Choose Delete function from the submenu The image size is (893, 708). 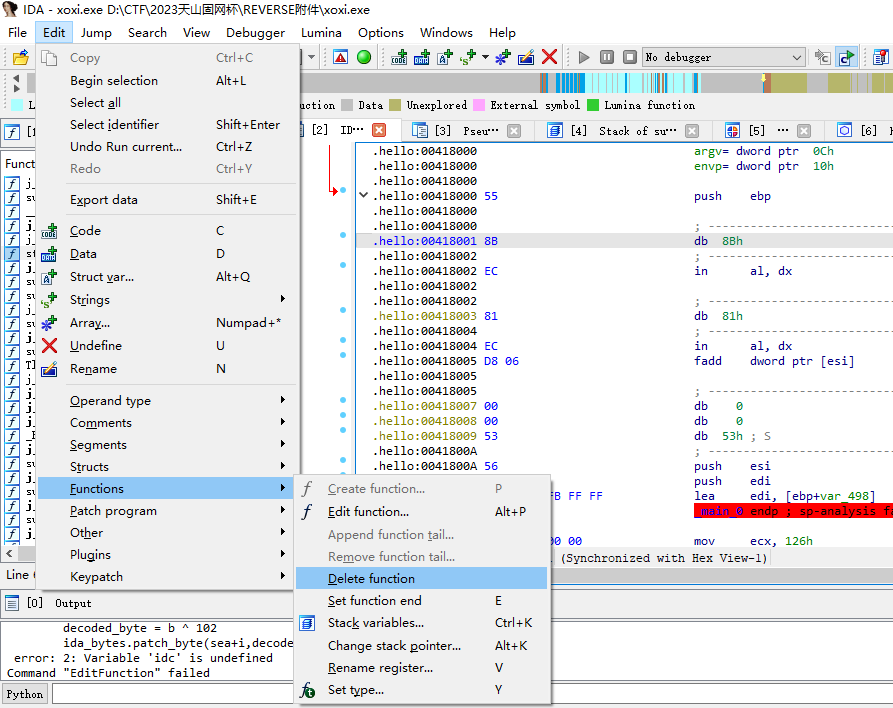[371, 579]
